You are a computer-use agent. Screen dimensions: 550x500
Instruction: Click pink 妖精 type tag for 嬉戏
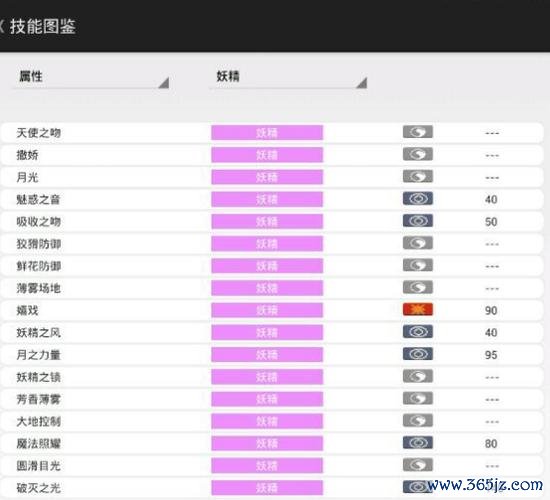(267, 310)
